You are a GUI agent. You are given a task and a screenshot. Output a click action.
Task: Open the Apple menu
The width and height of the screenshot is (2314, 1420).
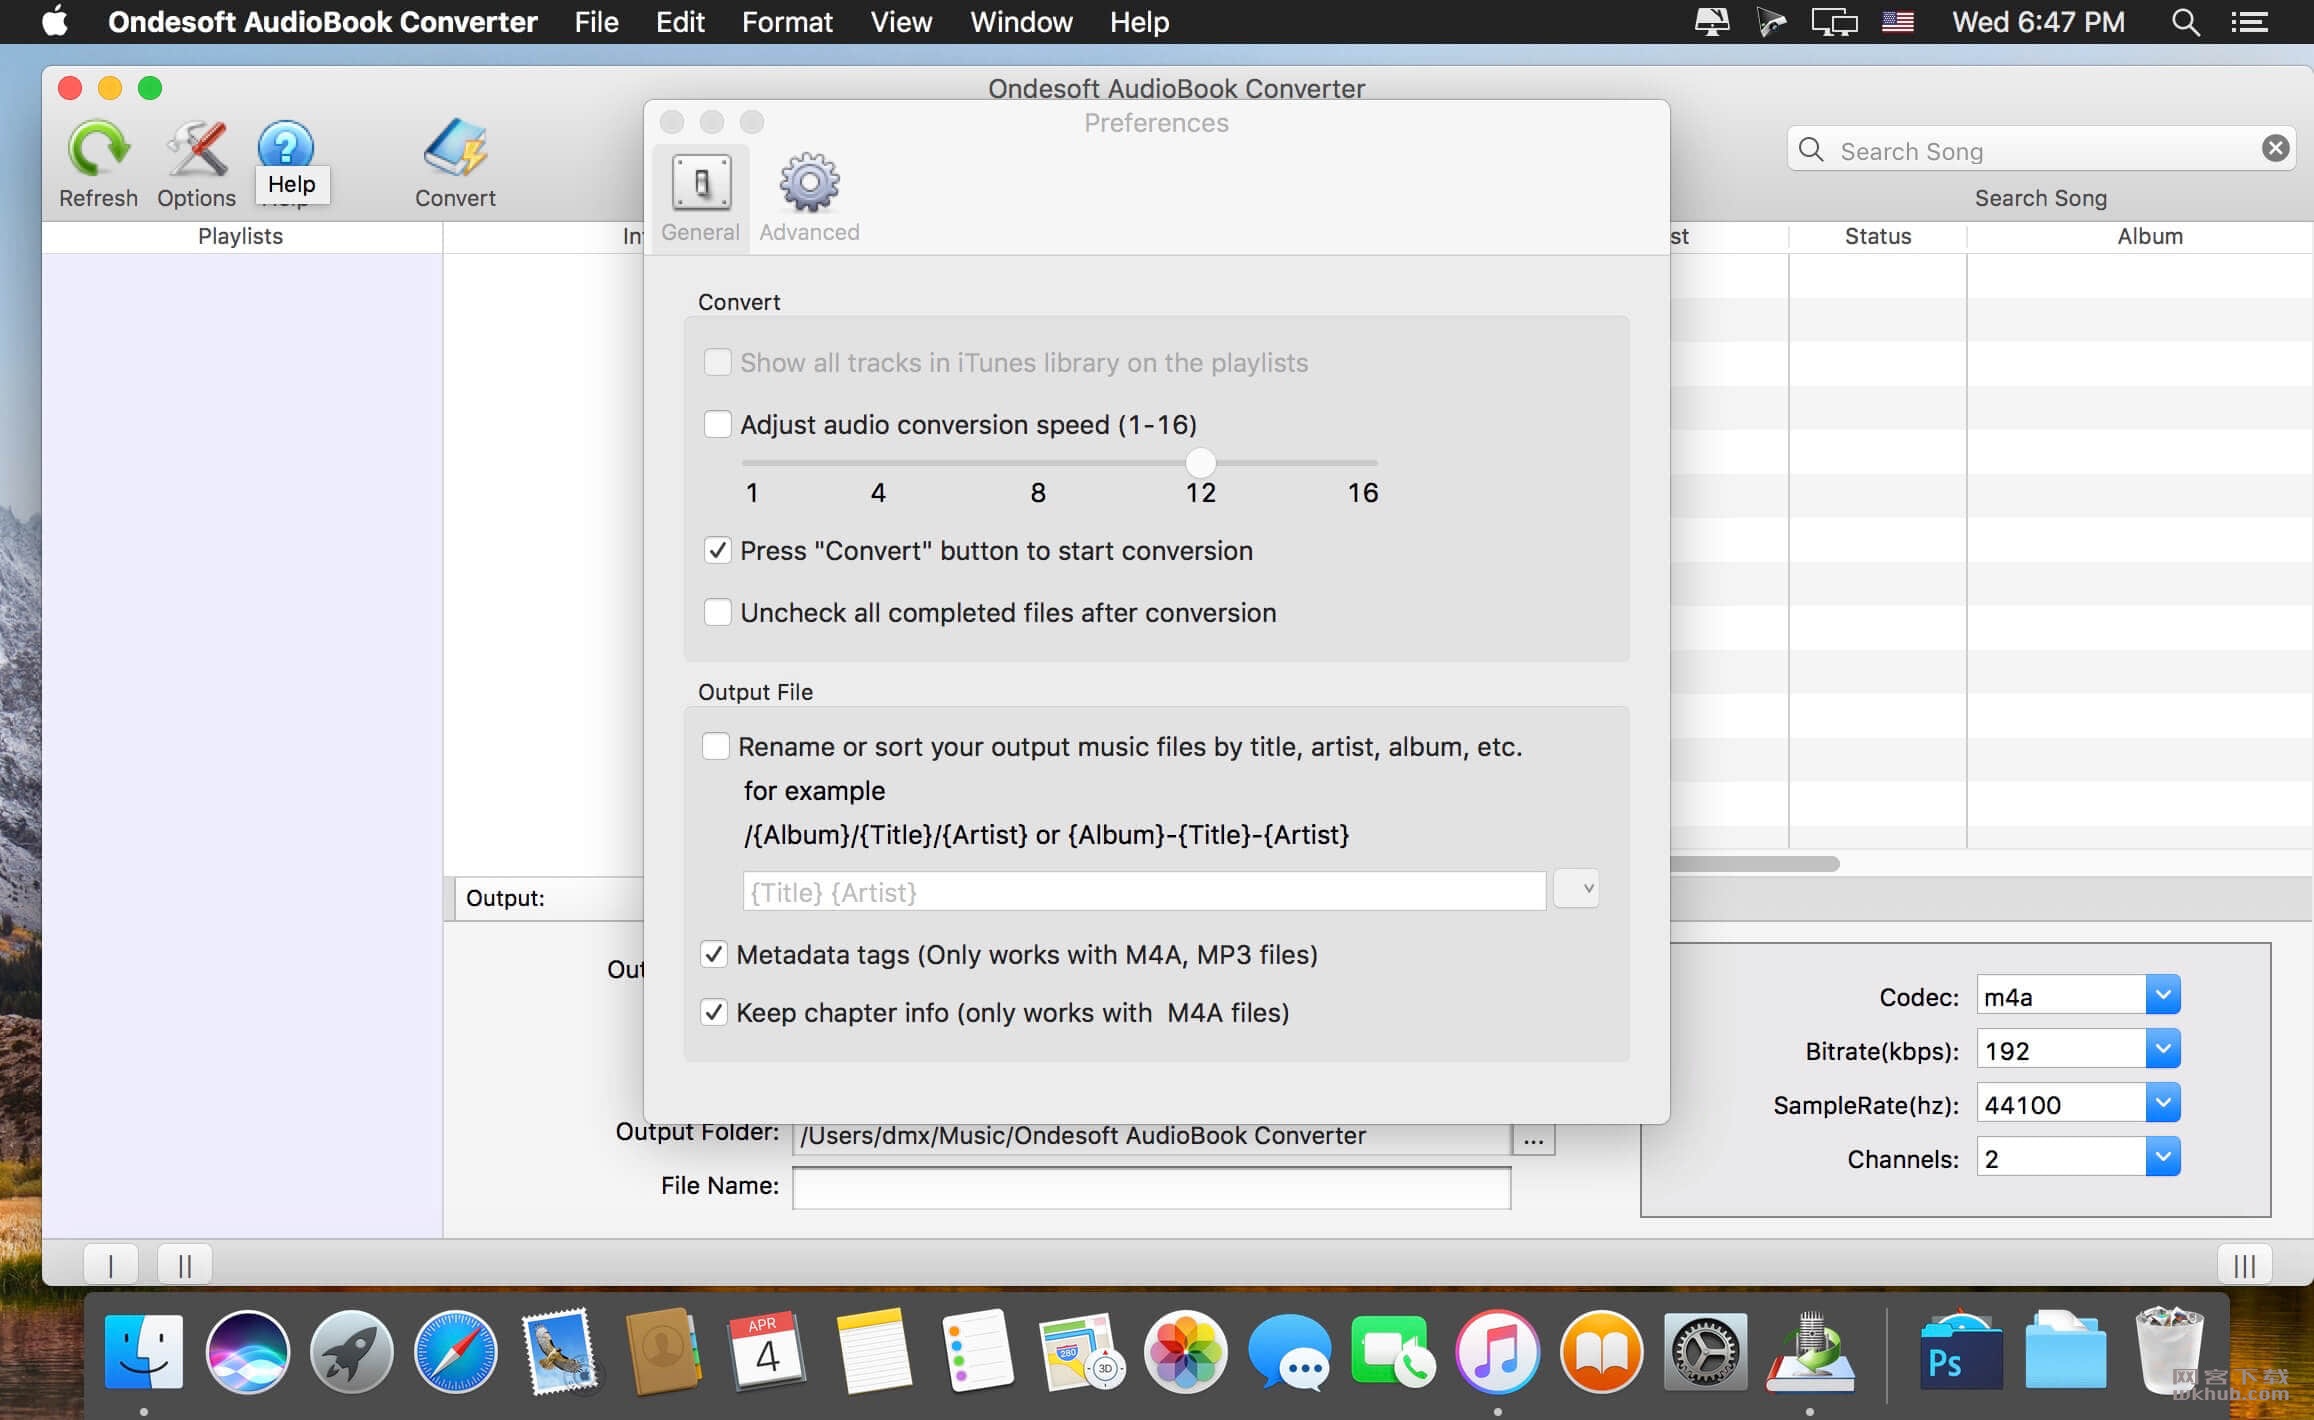click(55, 21)
